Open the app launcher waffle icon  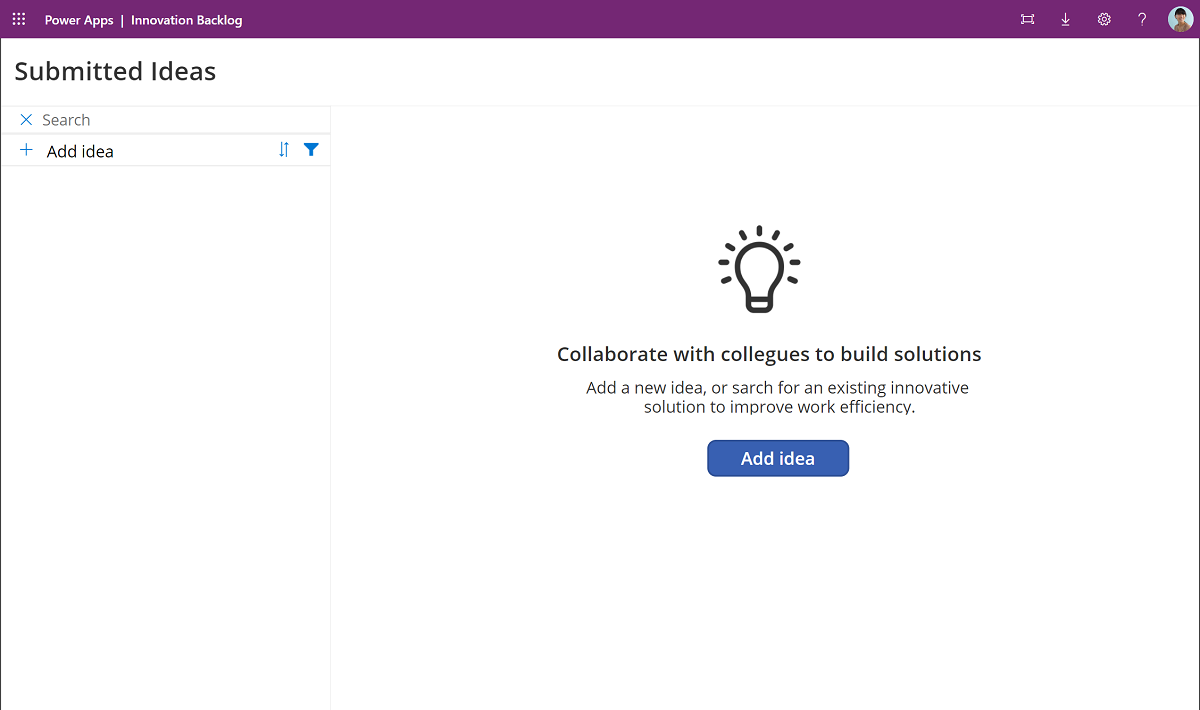point(19,19)
